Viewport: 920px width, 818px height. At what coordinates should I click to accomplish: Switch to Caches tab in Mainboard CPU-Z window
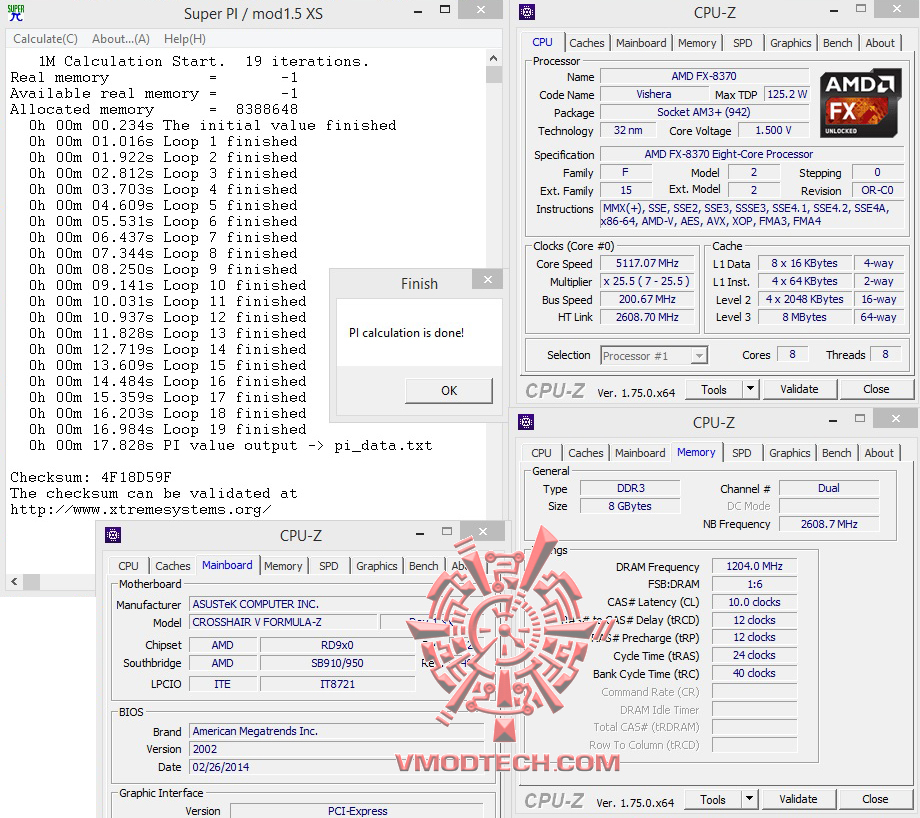(x=172, y=566)
